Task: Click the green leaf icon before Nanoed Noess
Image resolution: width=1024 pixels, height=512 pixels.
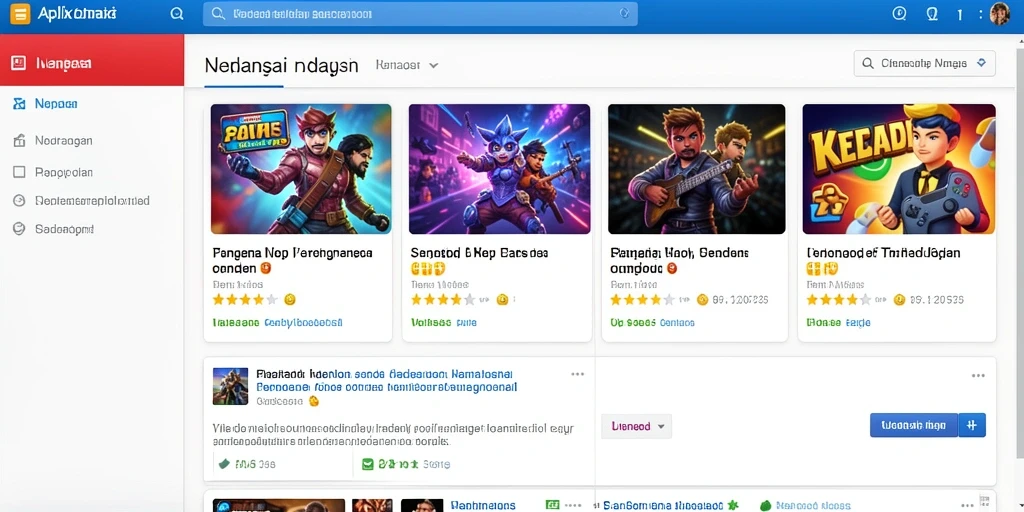Action: point(765,505)
